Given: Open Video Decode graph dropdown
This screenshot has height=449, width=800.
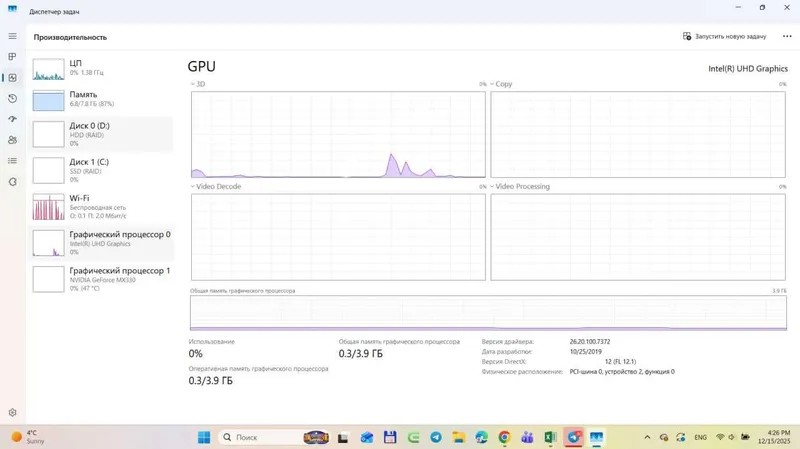Looking at the screenshot, I should 216,187.
